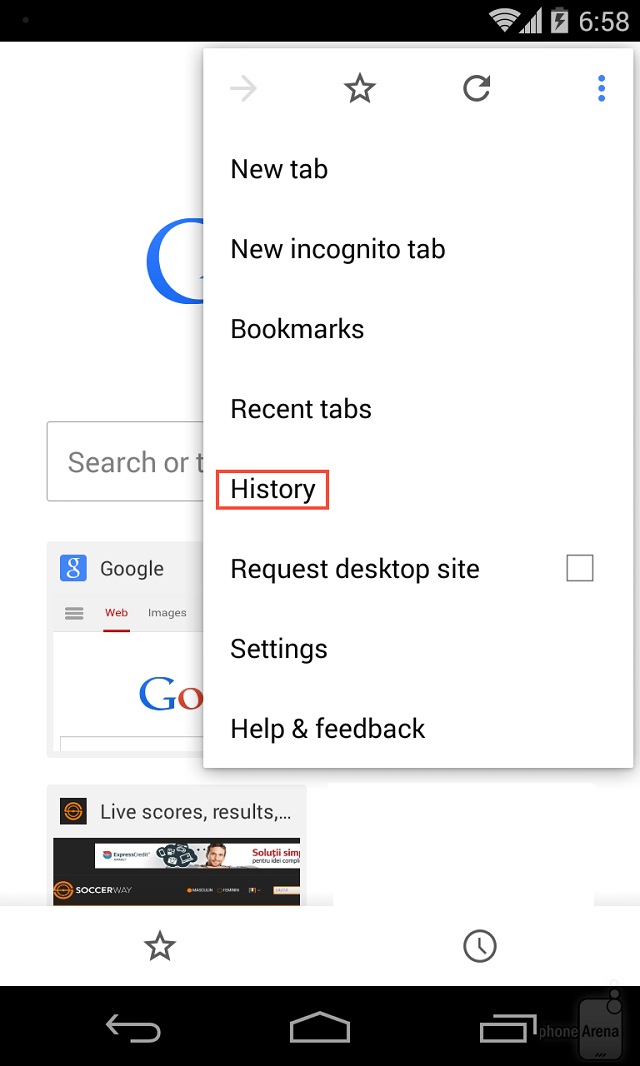640x1066 pixels.
Task: Tap the search or type bar
Action: [x=125, y=461]
